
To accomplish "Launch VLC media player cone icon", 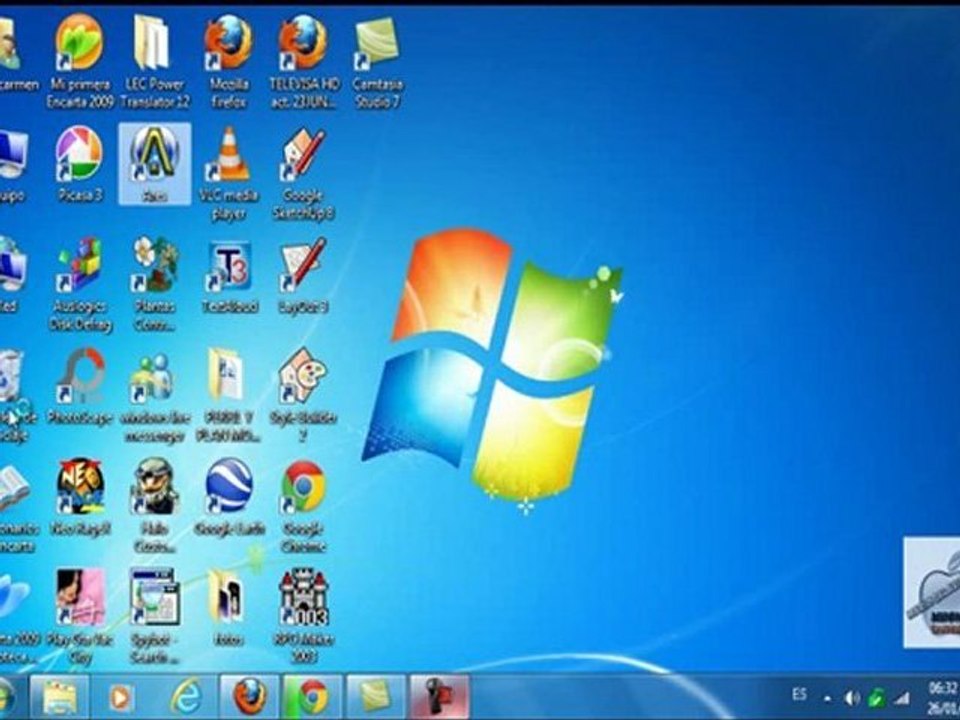I will coord(229,173).
